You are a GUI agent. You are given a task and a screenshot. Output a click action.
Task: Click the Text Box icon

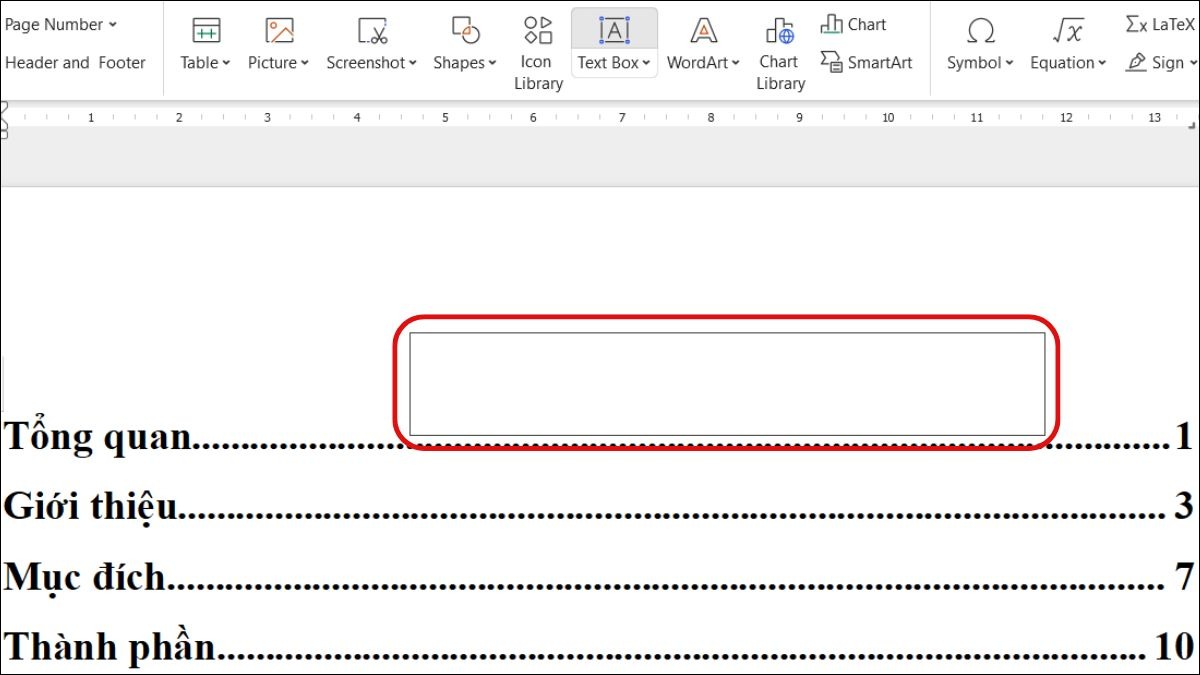point(614,30)
